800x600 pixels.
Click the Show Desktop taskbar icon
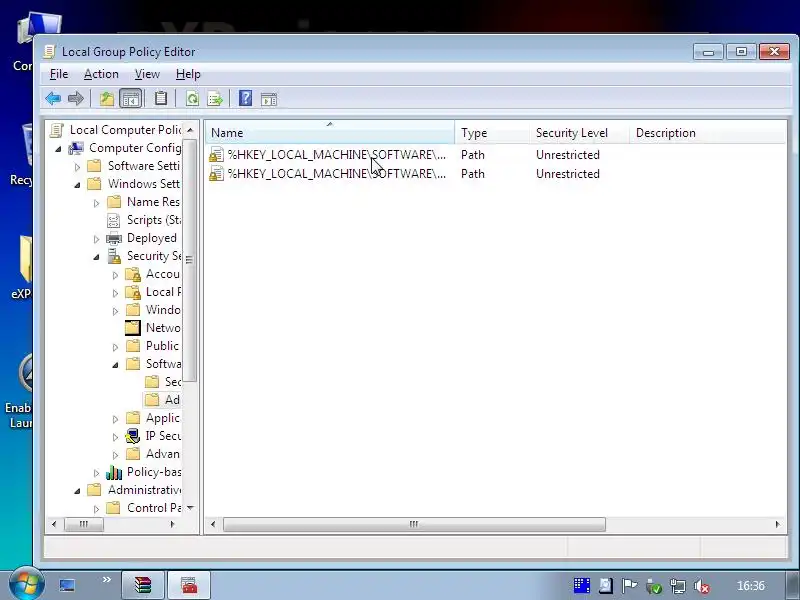(67, 585)
